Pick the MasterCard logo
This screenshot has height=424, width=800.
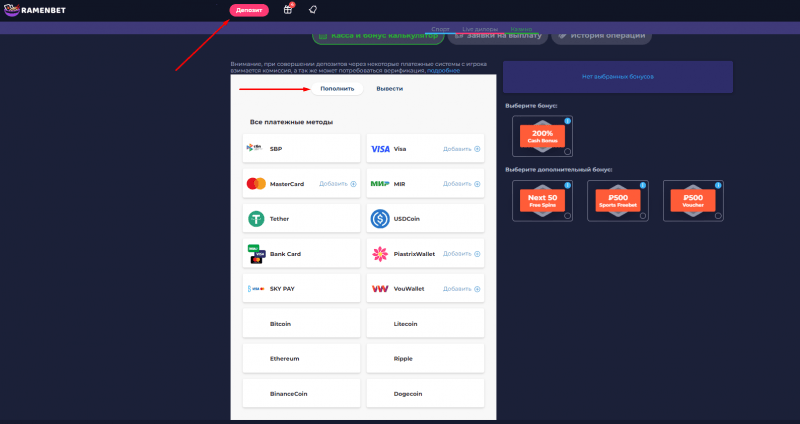[x=255, y=184]
